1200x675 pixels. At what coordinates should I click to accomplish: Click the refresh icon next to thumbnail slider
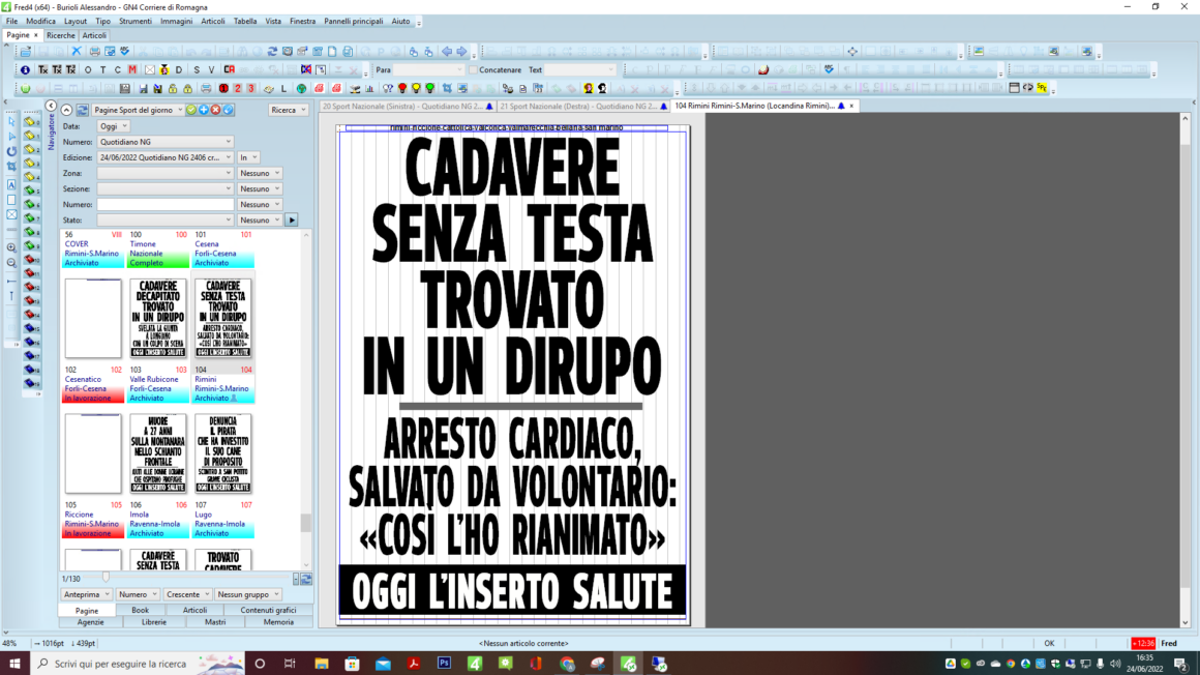coord(306,578)
